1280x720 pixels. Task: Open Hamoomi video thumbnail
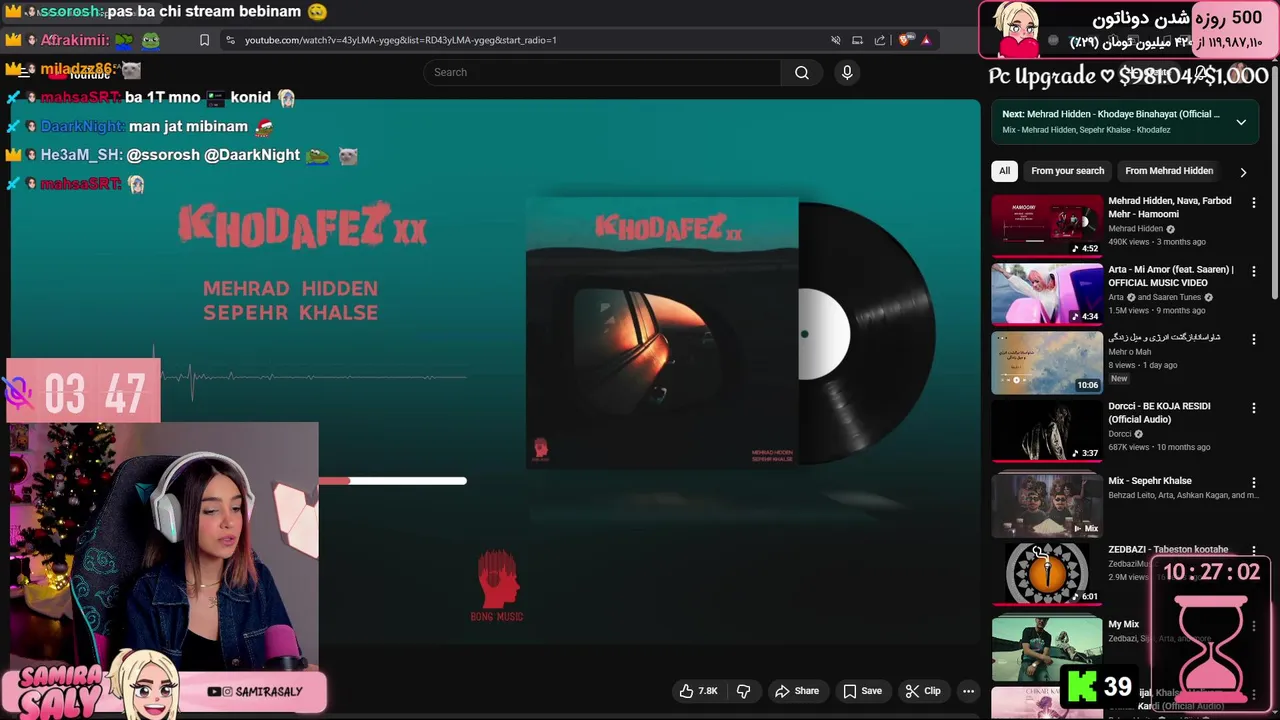(x=1047, y=225)
